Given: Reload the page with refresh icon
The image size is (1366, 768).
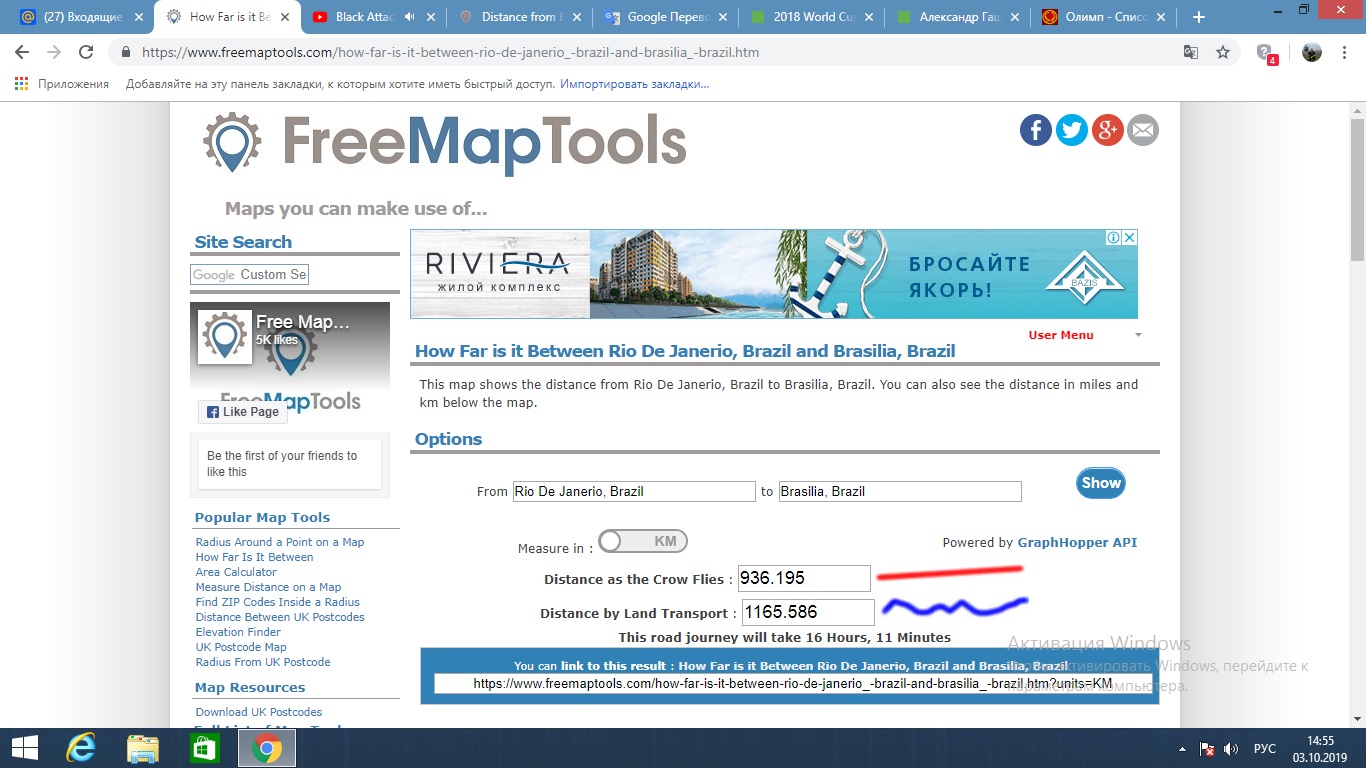Looking at the screenshot, I should [x=86, y=52].
